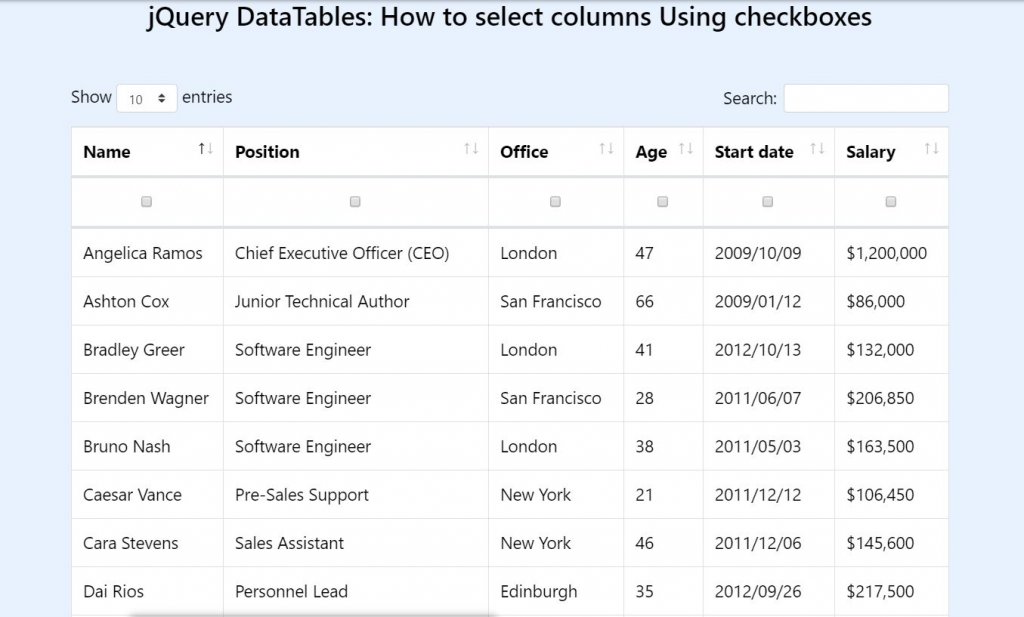Tick the Position column checkbox
Image resolution: width=1024 pixels, height=617 pixels.
coord(355,202)
